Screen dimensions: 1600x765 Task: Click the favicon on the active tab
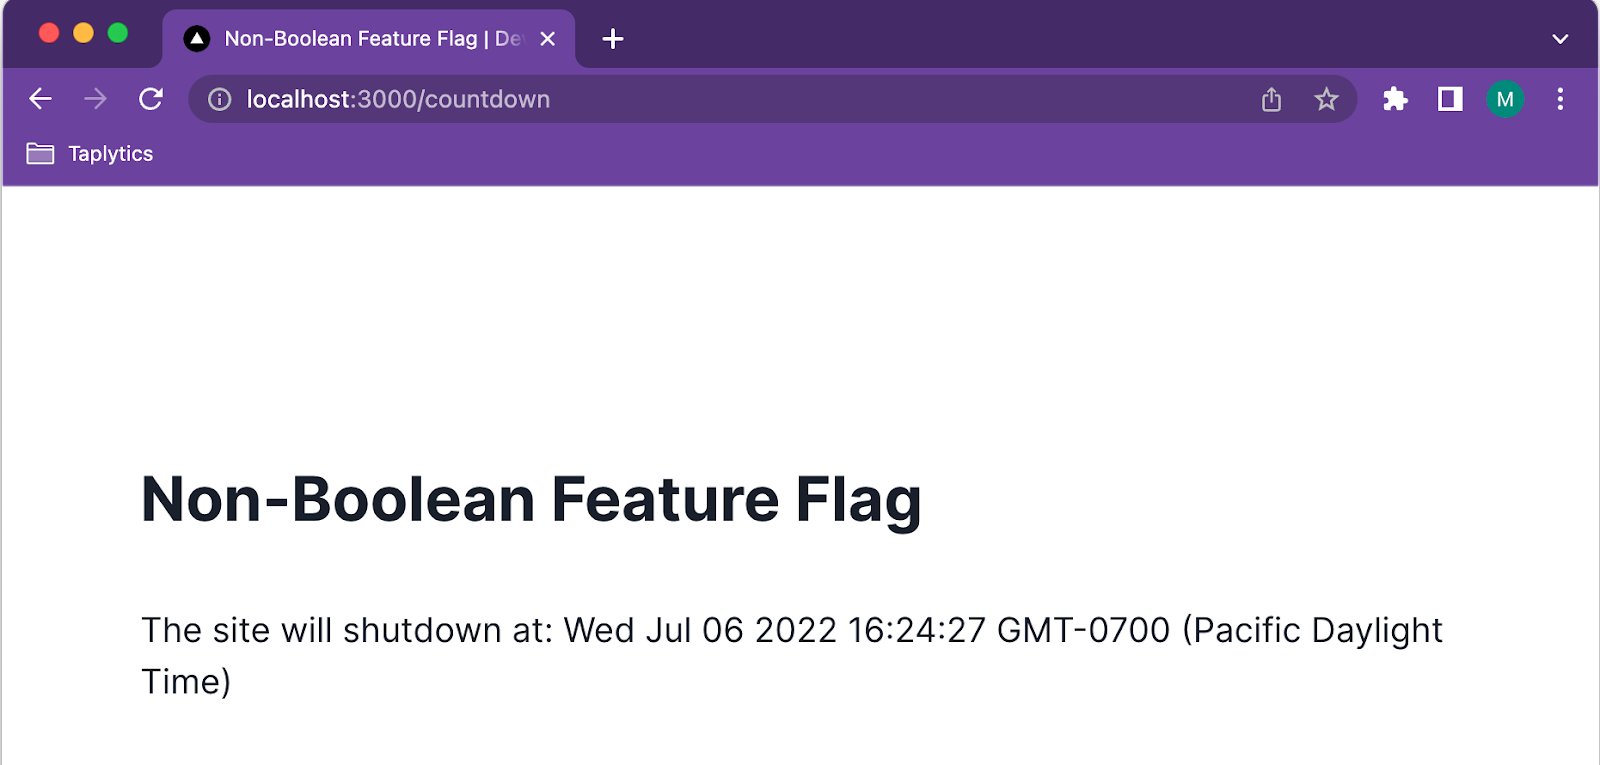coord(196,38)
